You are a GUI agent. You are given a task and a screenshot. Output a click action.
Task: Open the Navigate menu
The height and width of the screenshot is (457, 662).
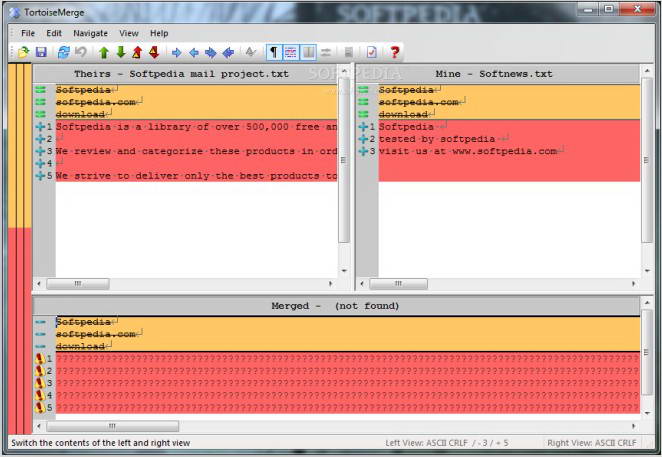(x=90, y=33)
